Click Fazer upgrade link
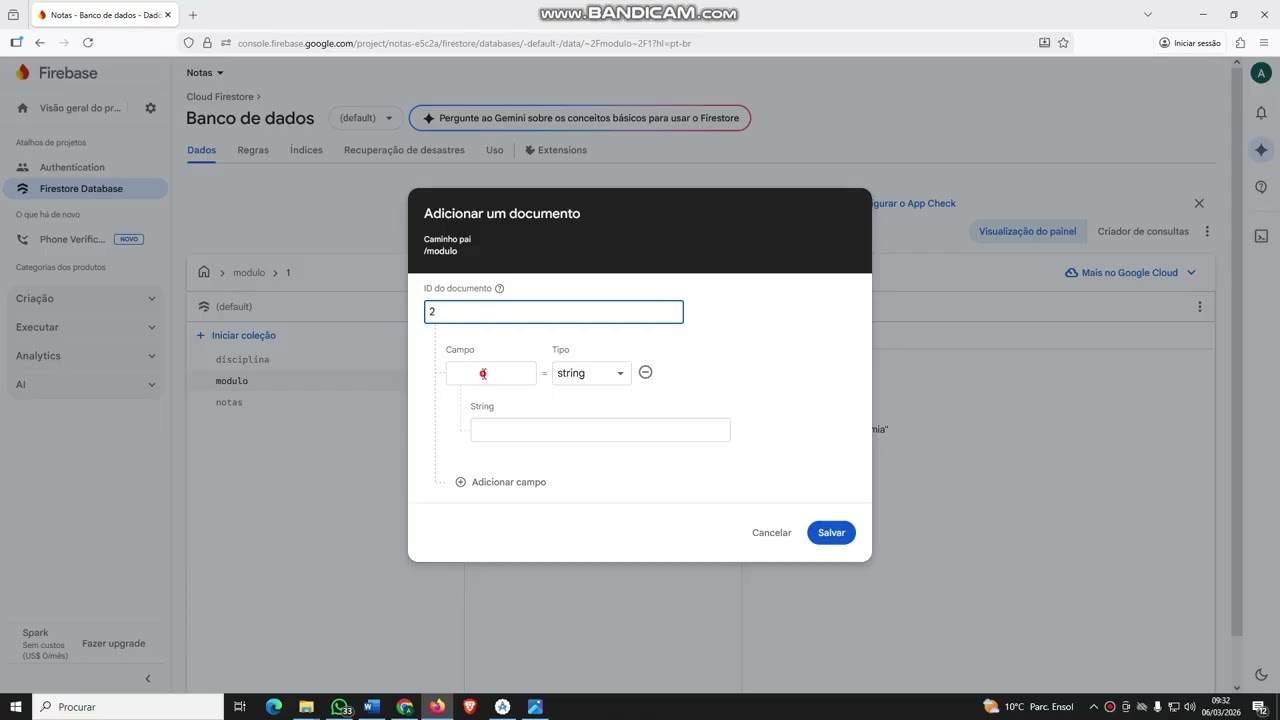Image resolution: width=1280 pixels, height=720 pixels. tap(114, 644)
